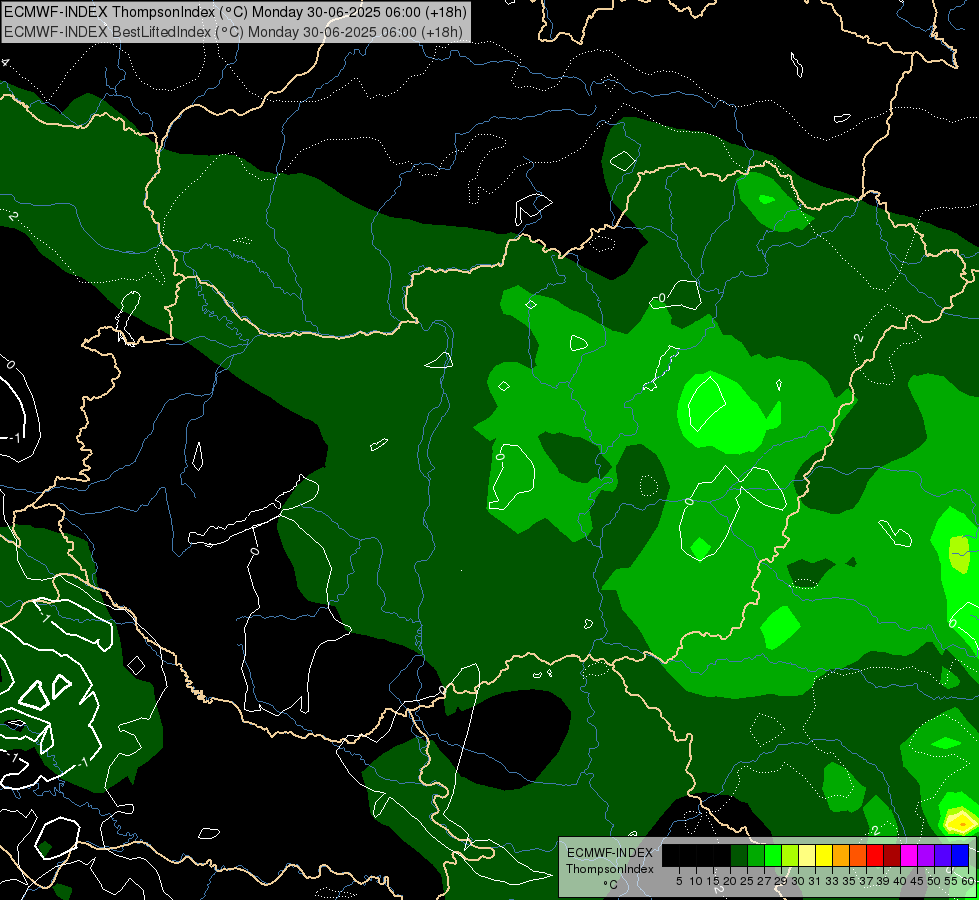Click the legend tick label '60'
The image size is (979, 900).
click(968, 881)
